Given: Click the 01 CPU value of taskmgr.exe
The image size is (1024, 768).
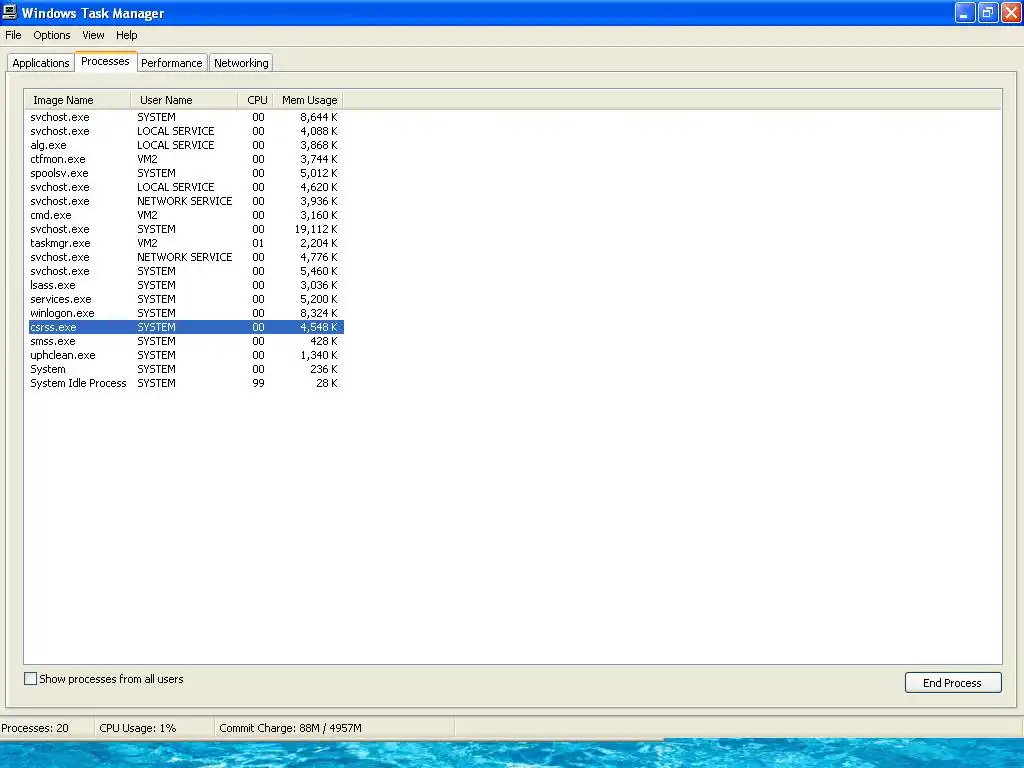Looking at the screenshot, I should click(x=259, y=243).
